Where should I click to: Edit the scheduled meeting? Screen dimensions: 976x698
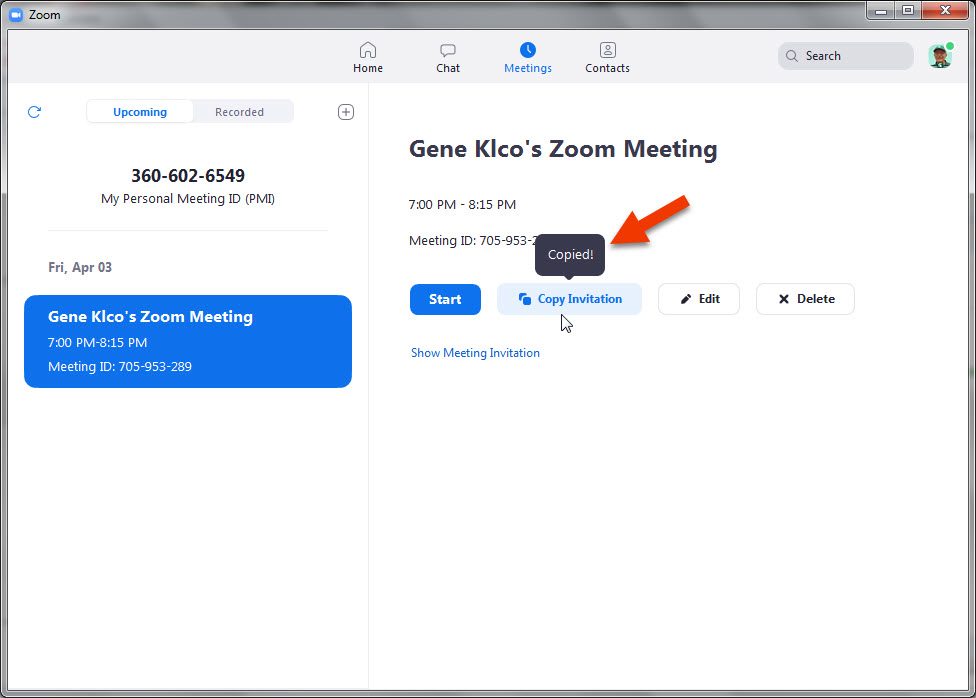[699, 299]
